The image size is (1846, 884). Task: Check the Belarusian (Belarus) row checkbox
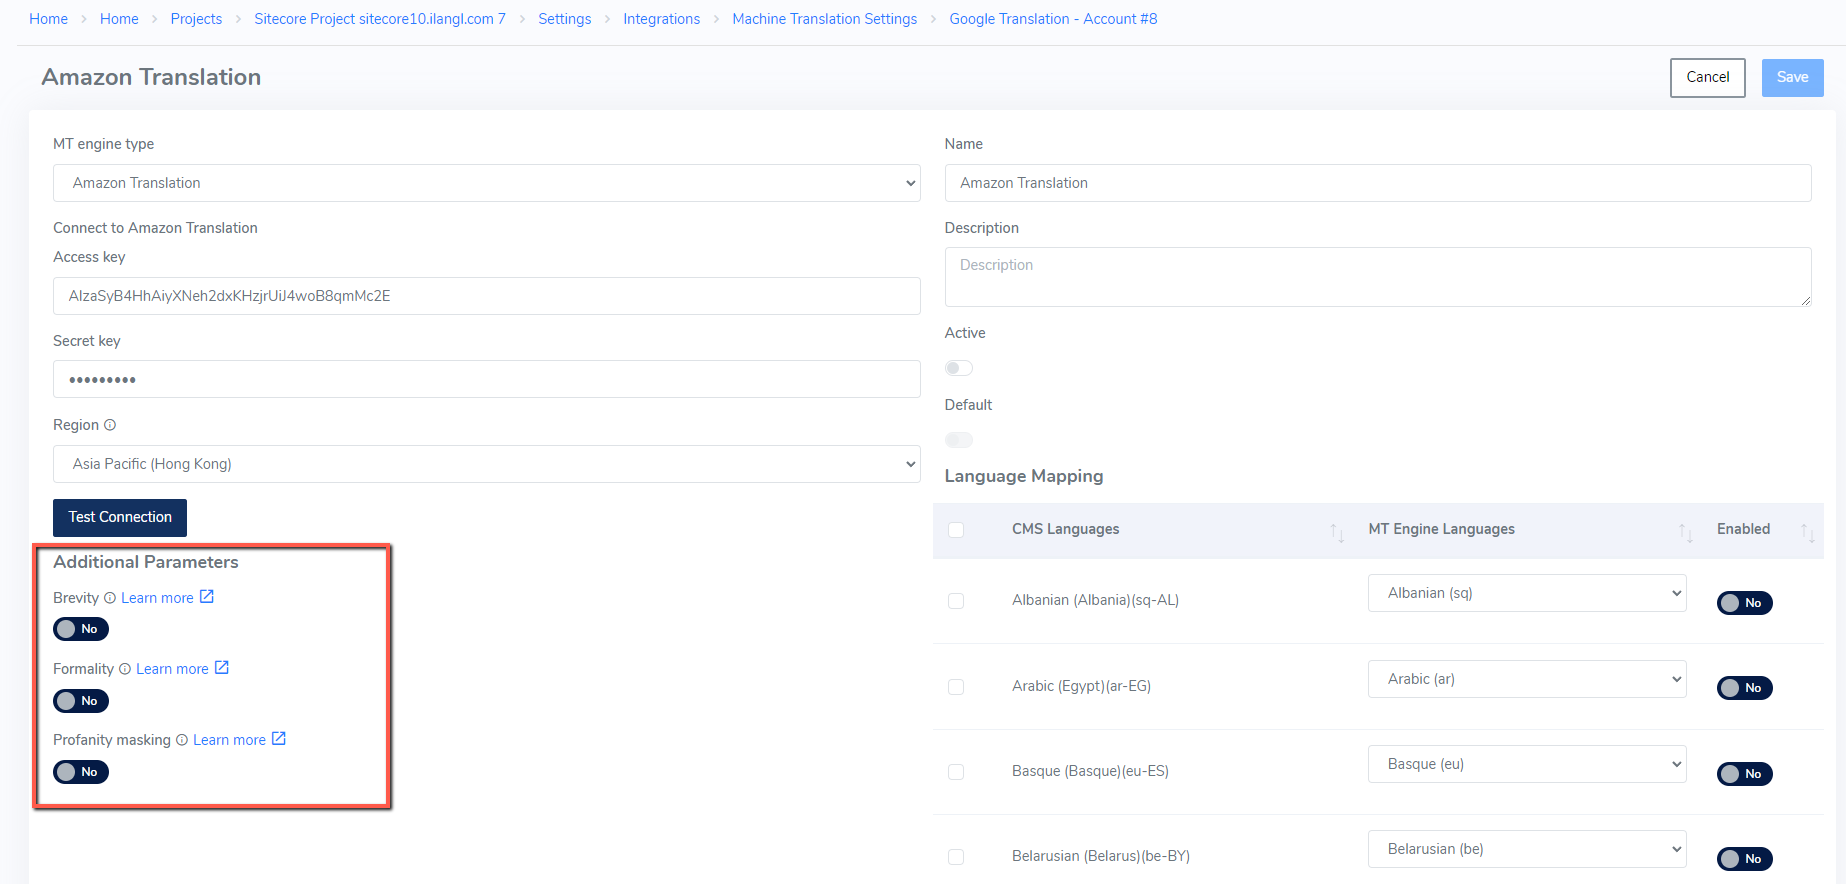point(956,857)
